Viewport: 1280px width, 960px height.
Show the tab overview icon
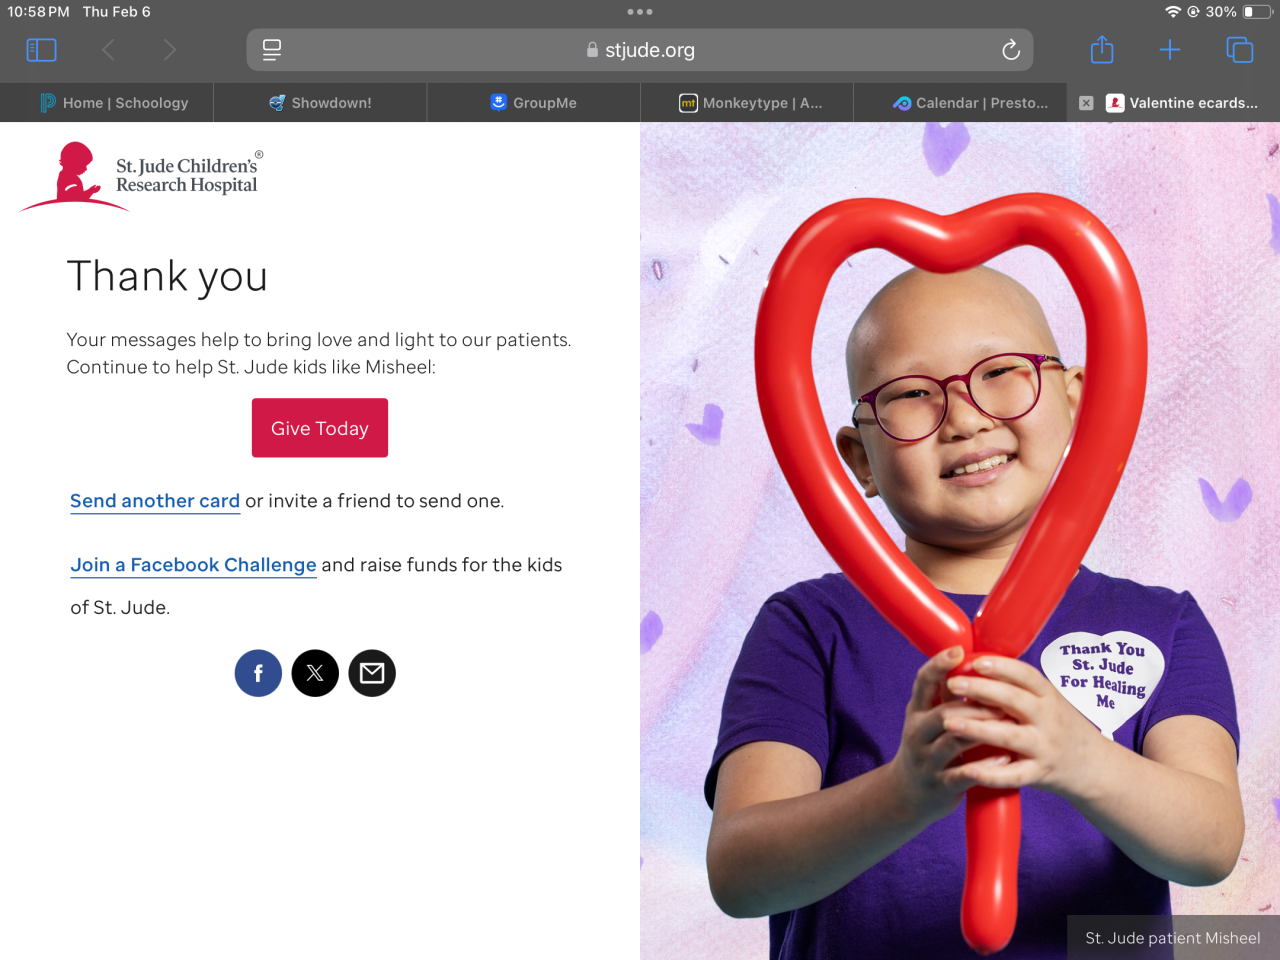click(x=1239, y=50)
